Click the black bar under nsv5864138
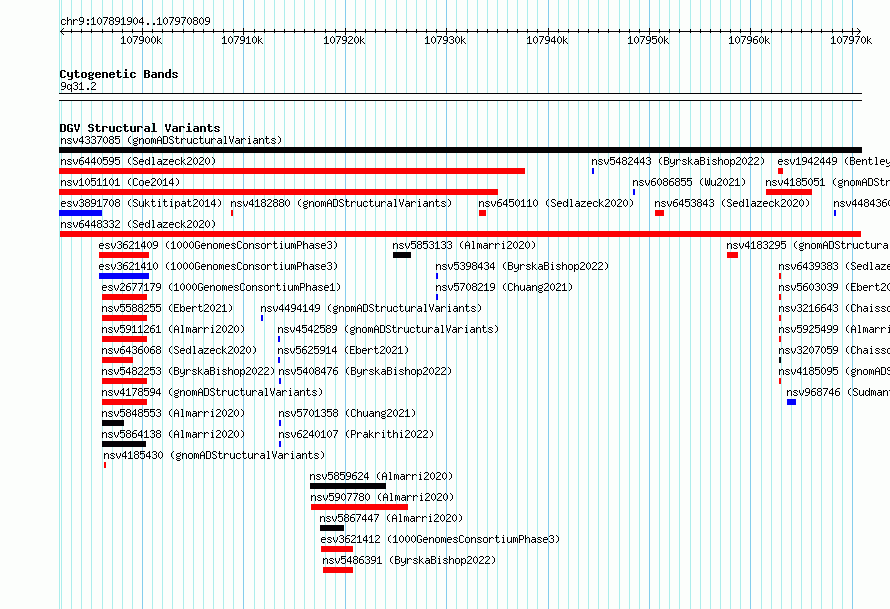890x609 pixels. (124, 444)
